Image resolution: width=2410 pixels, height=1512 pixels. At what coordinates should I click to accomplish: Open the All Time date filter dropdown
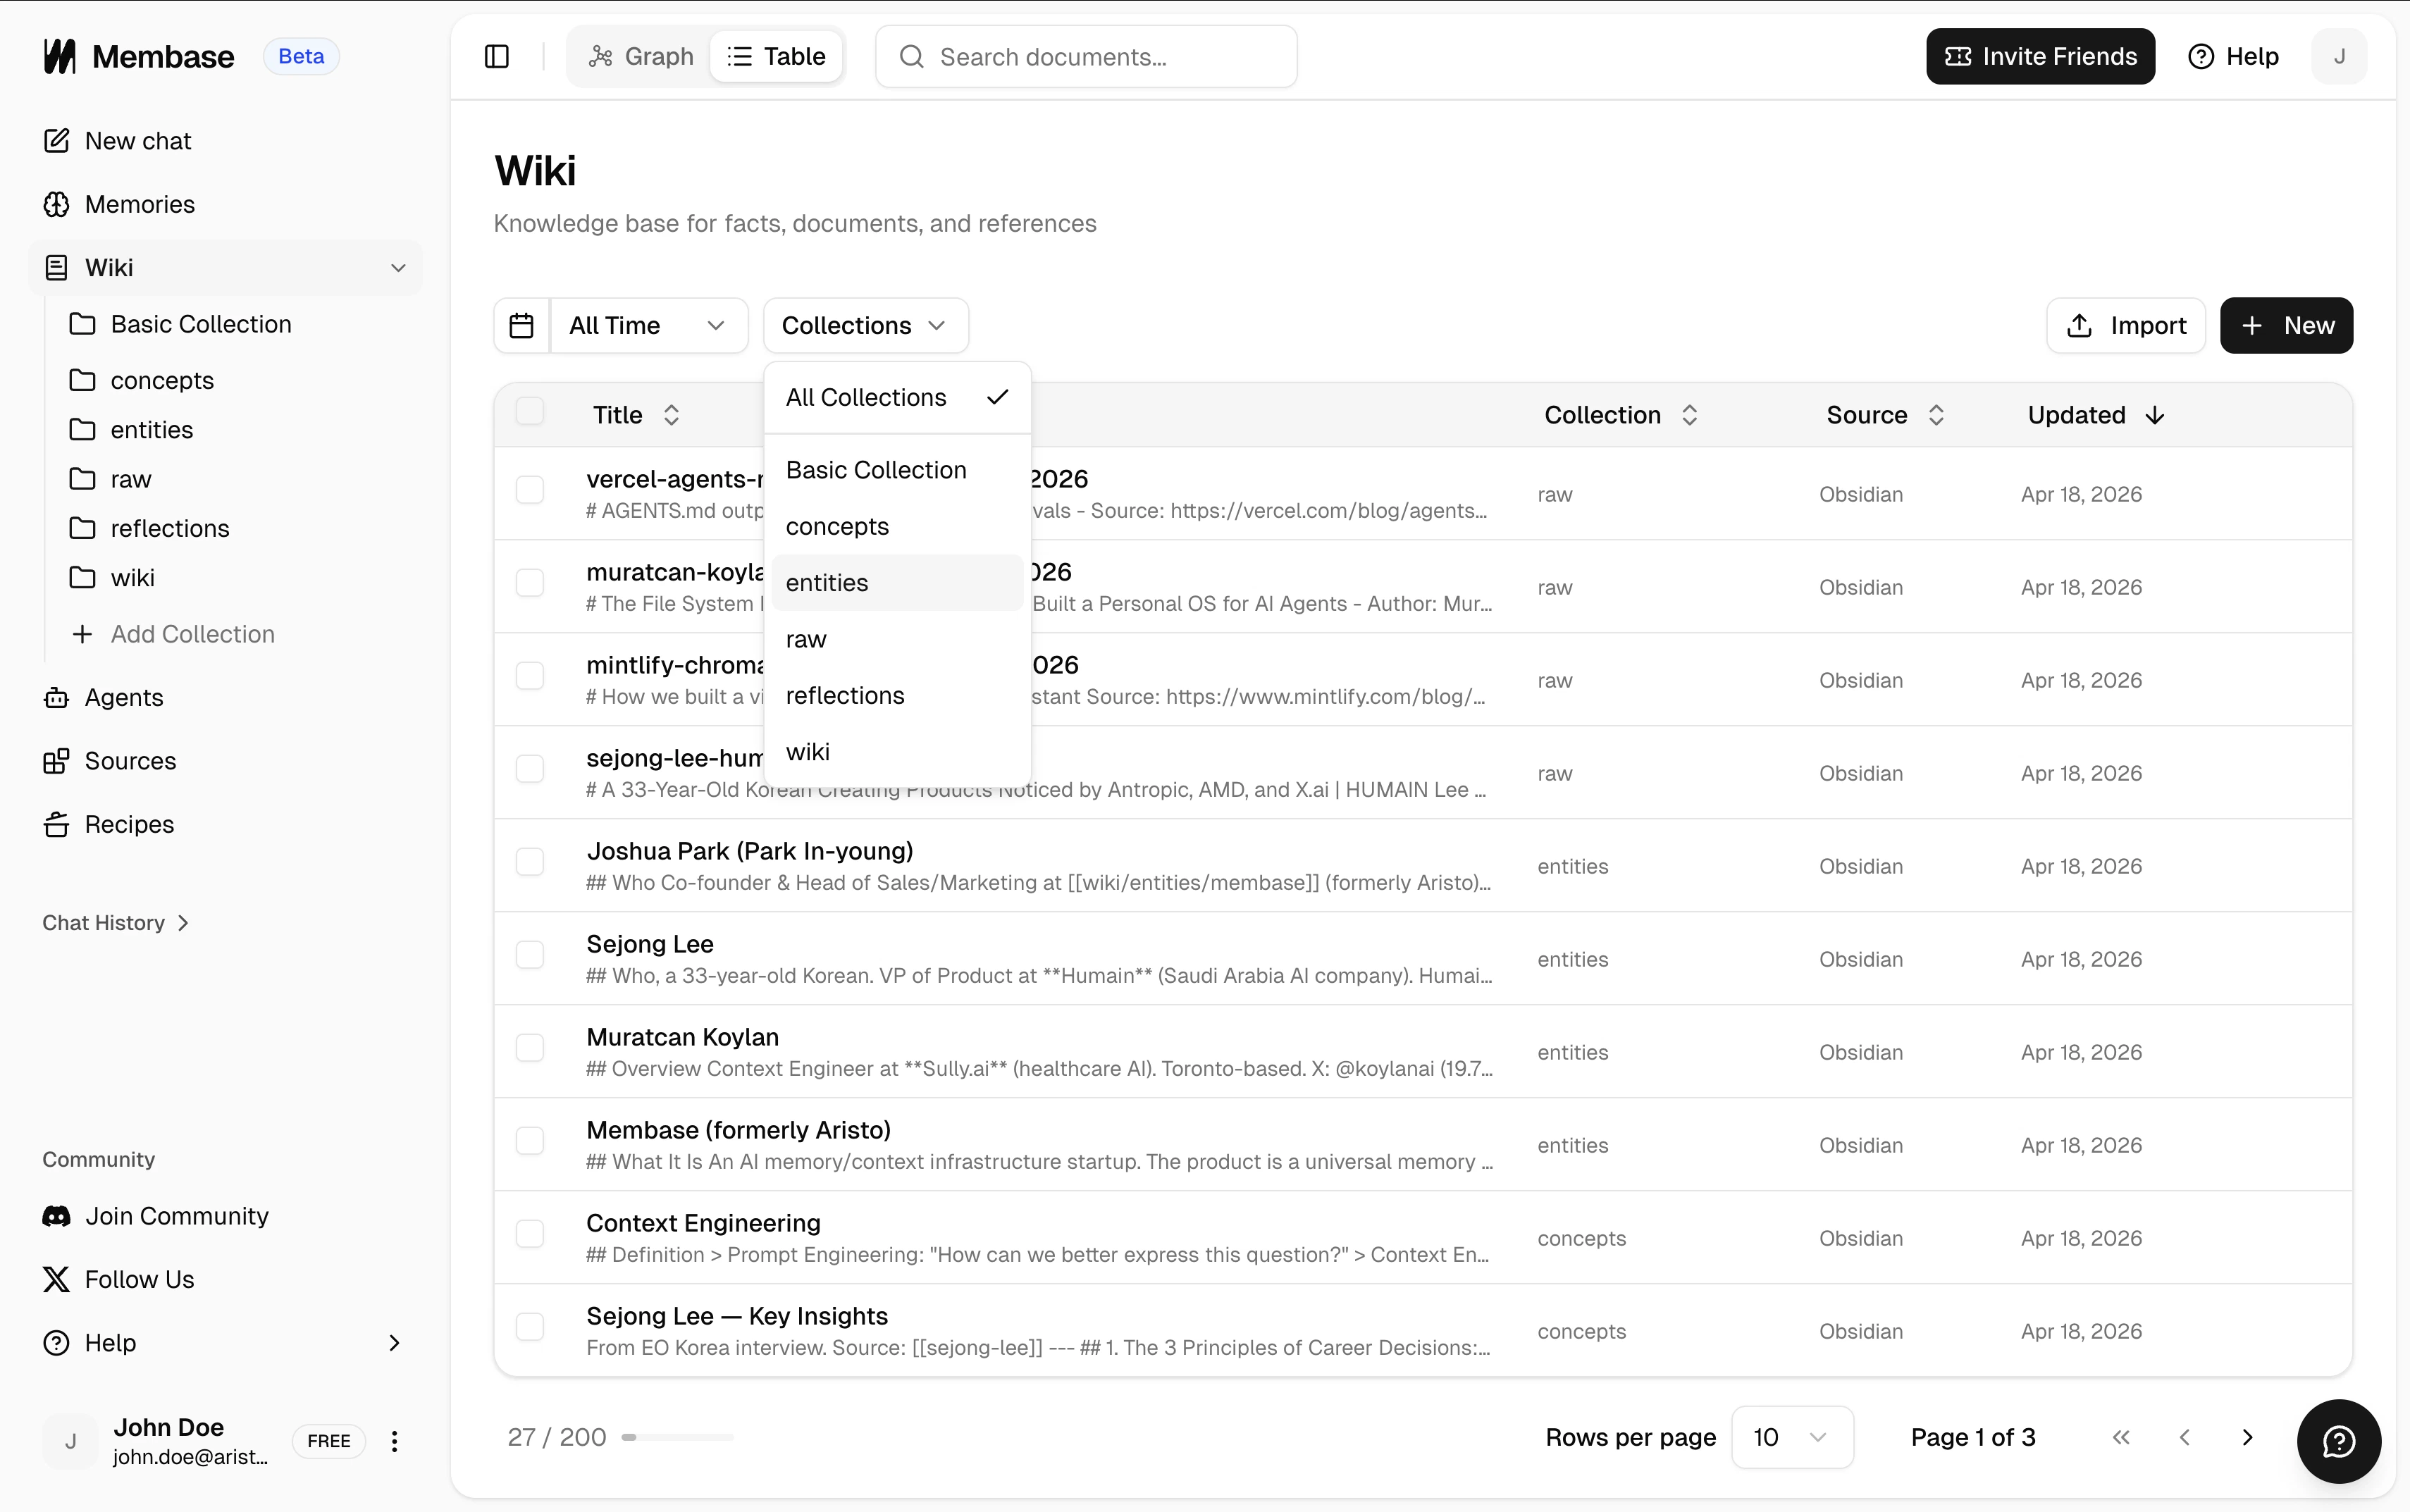pos(648,325)
